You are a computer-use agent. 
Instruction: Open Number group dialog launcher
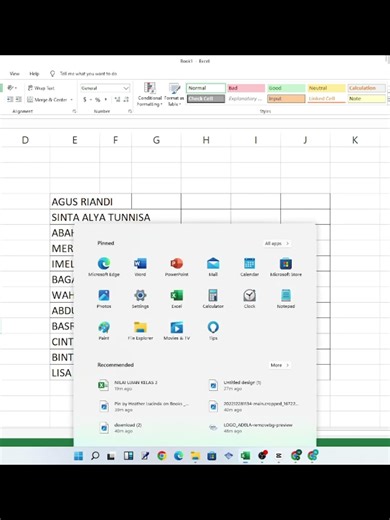tap(130, 111)
